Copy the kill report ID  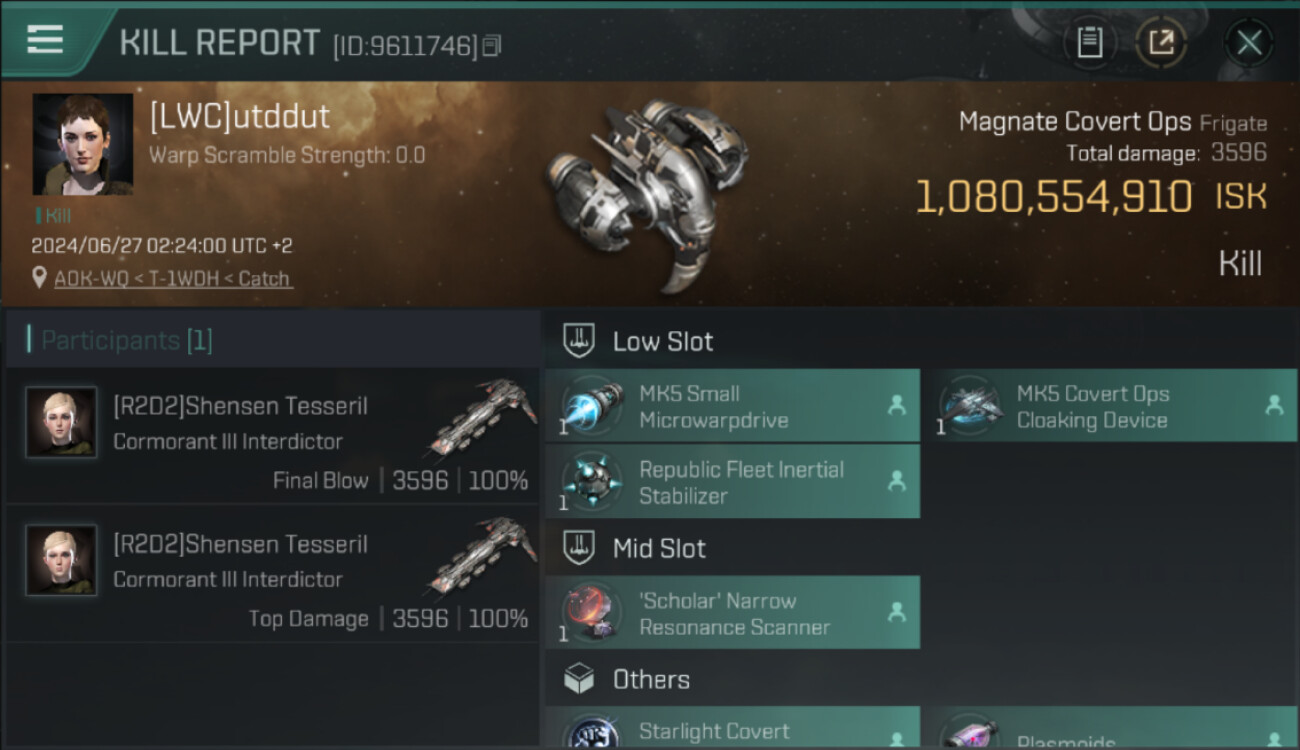tap(491, 46)
